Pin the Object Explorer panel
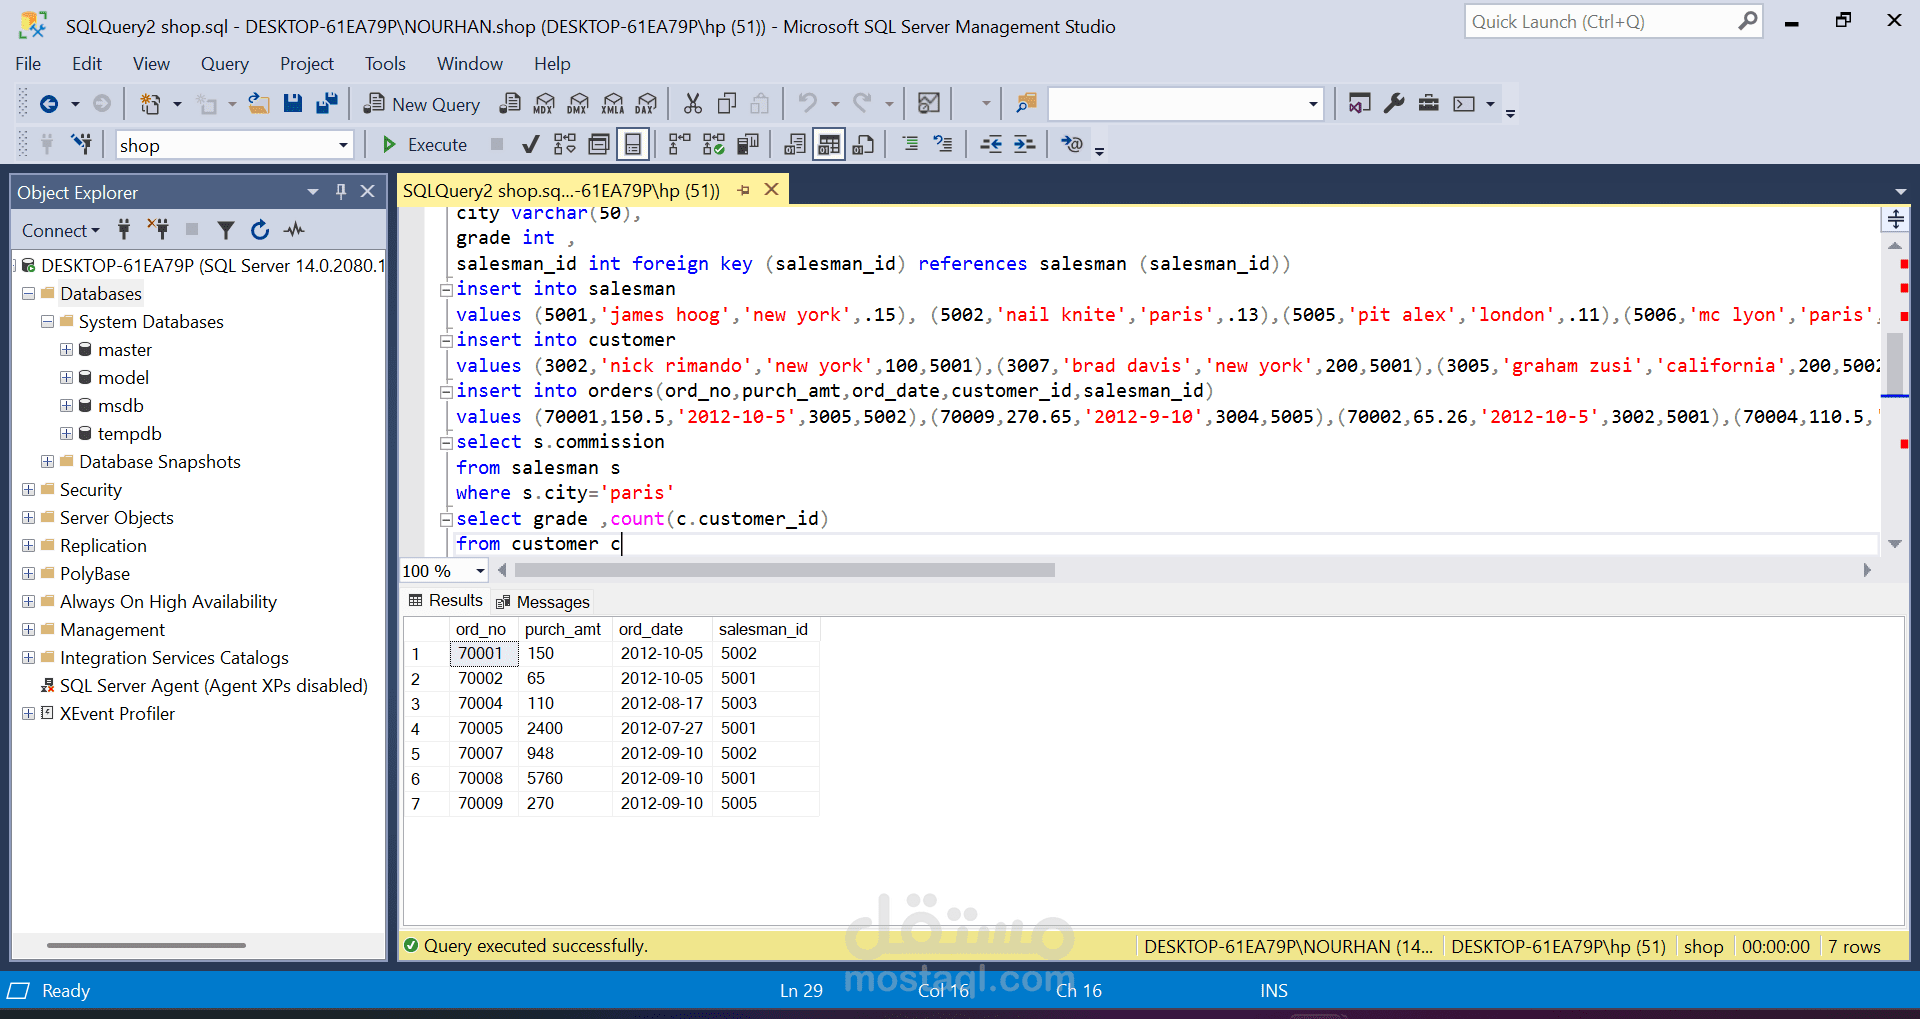Screen dimensions: 1920x1019 pos(341,191)
